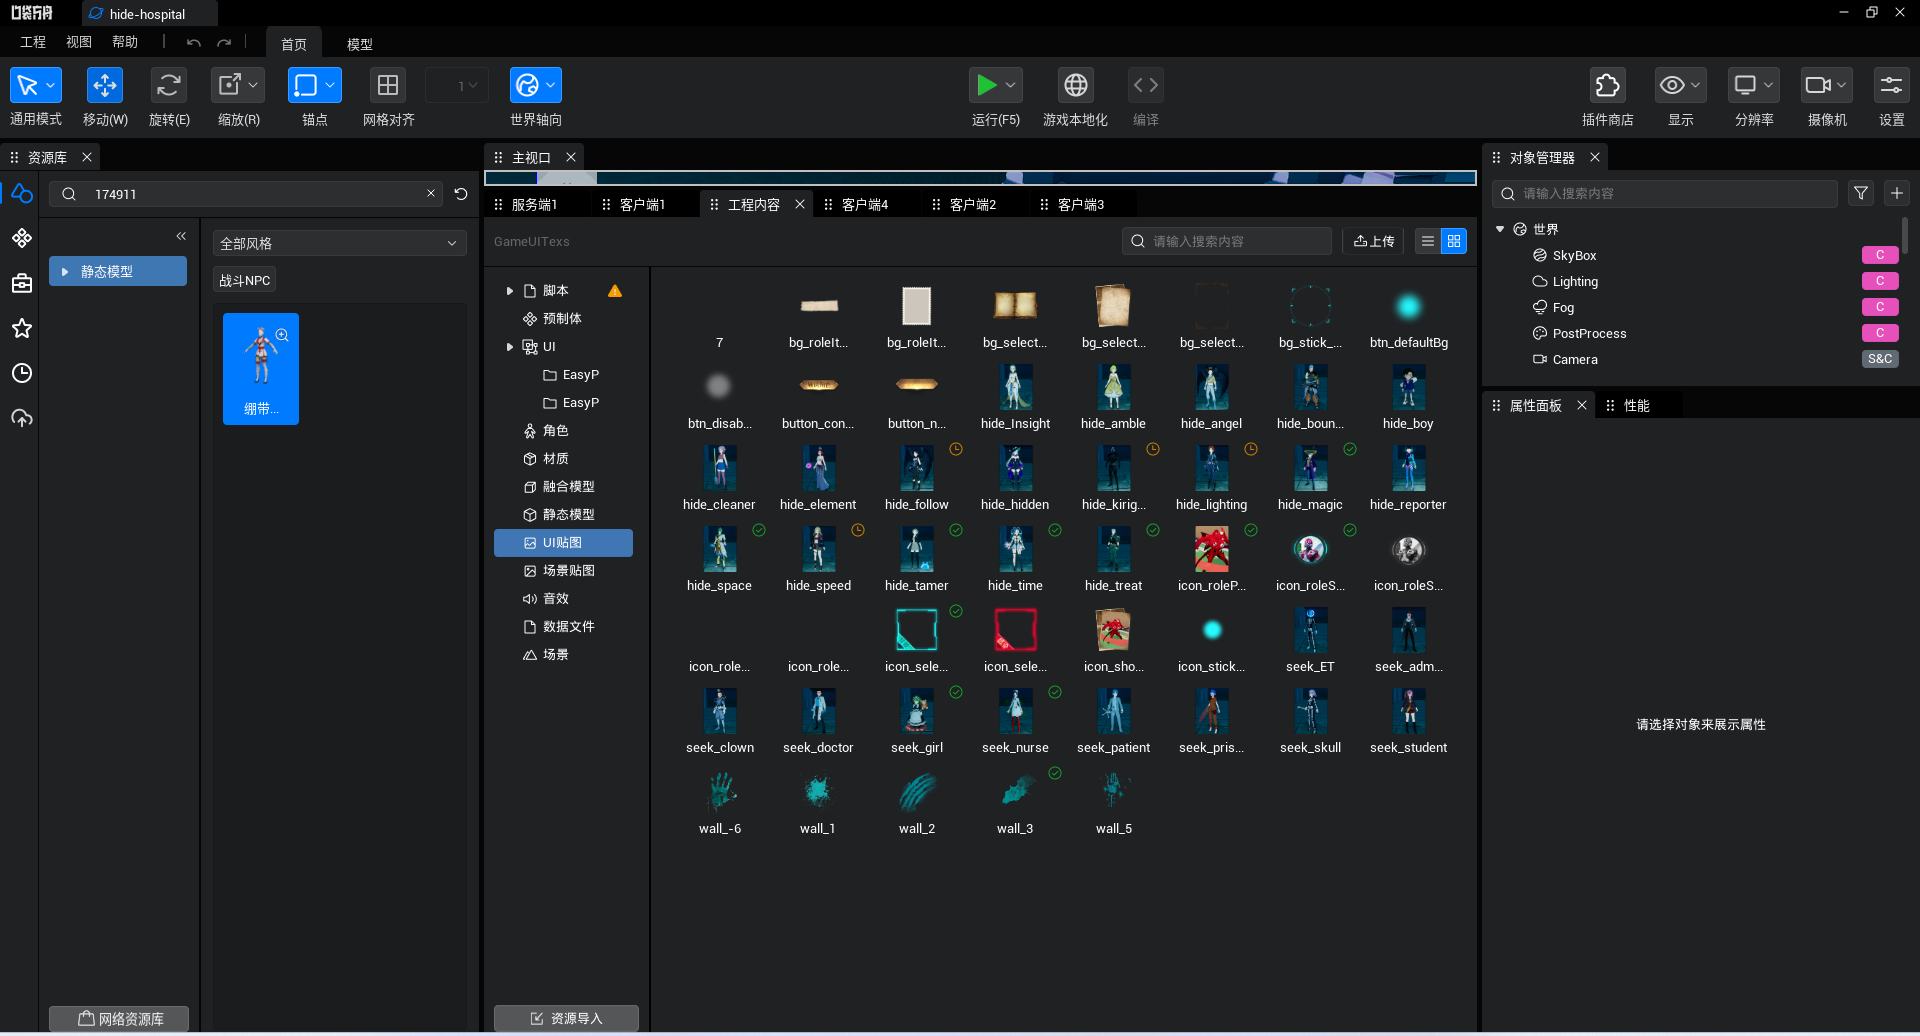The image size is (1920, 1036).
Task: Select SkyBox in object manager
Action: pos(1574,255)
